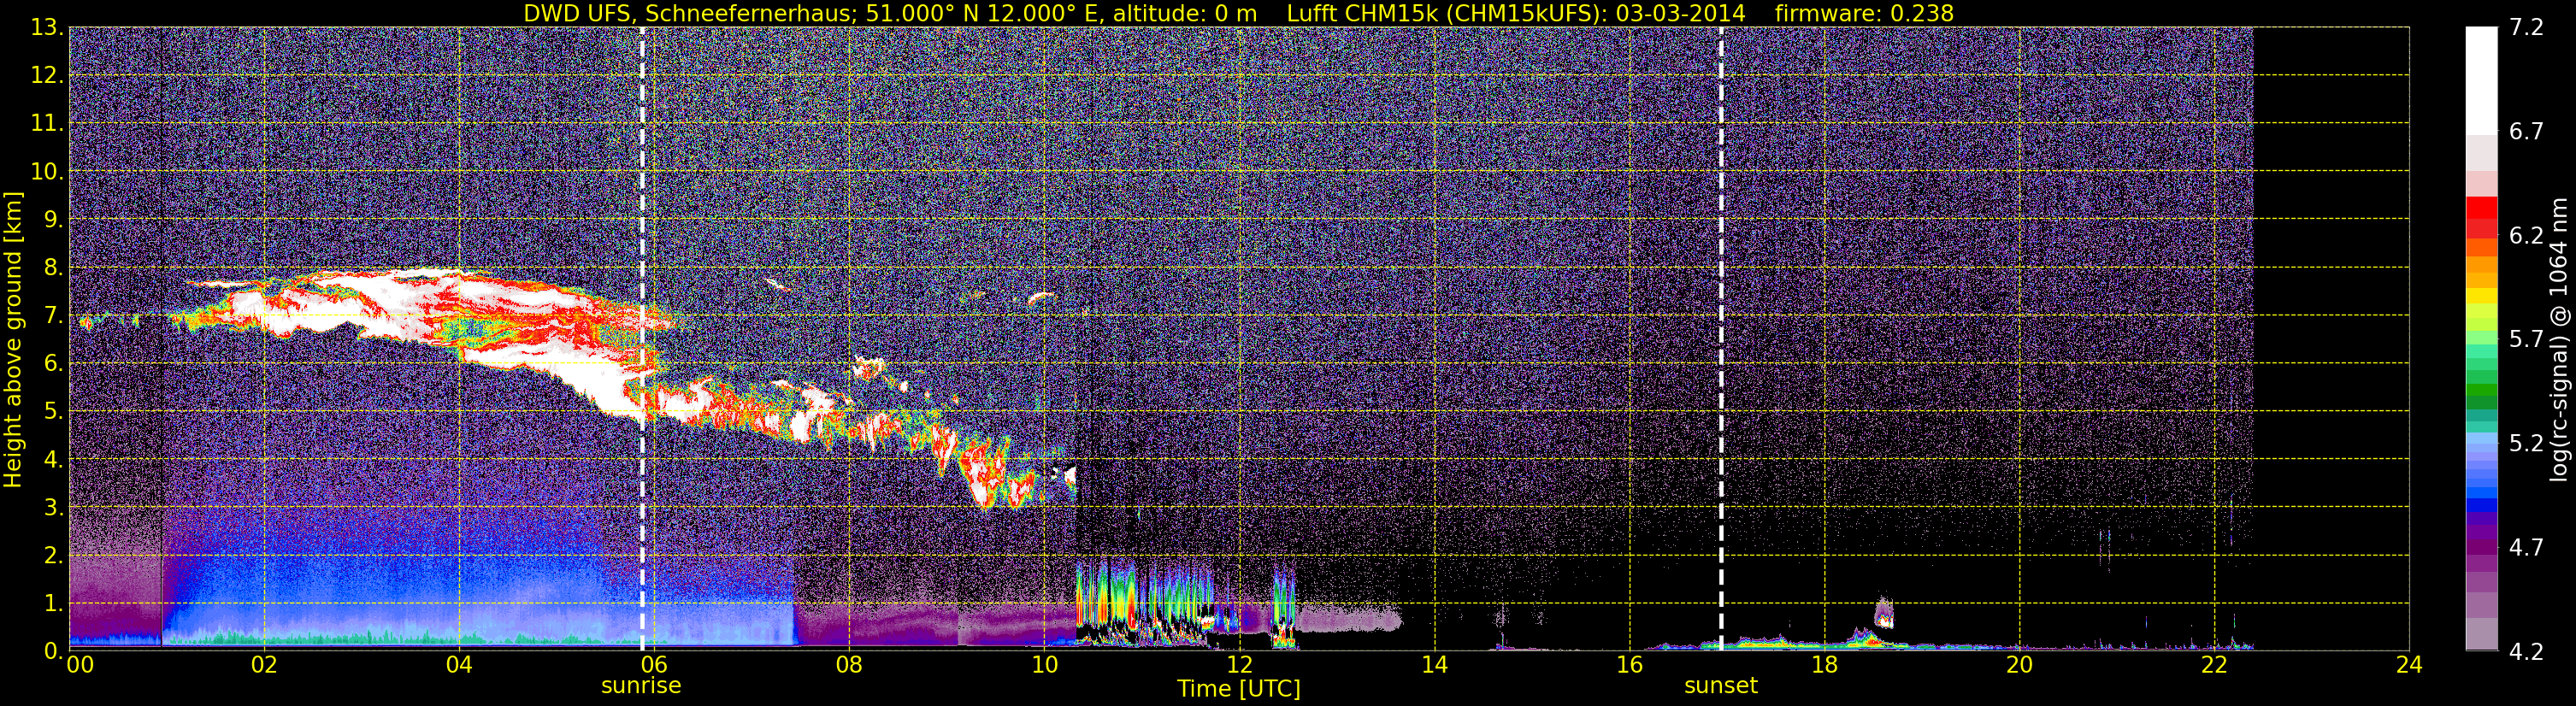The width and height of the screenshot is (2576, 706).
Task: Click the time tick label 06
Action: coord(654,665)
